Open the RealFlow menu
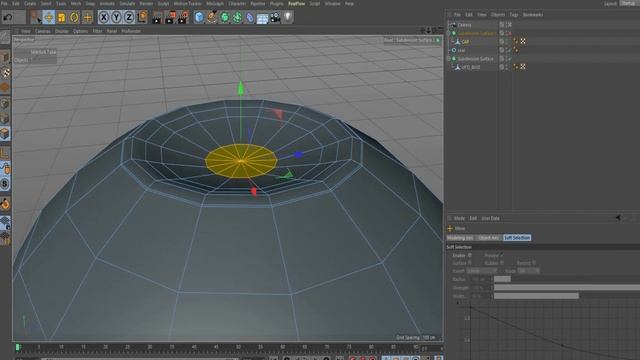Viewport: 640px width, 360px height. (296, 4)
